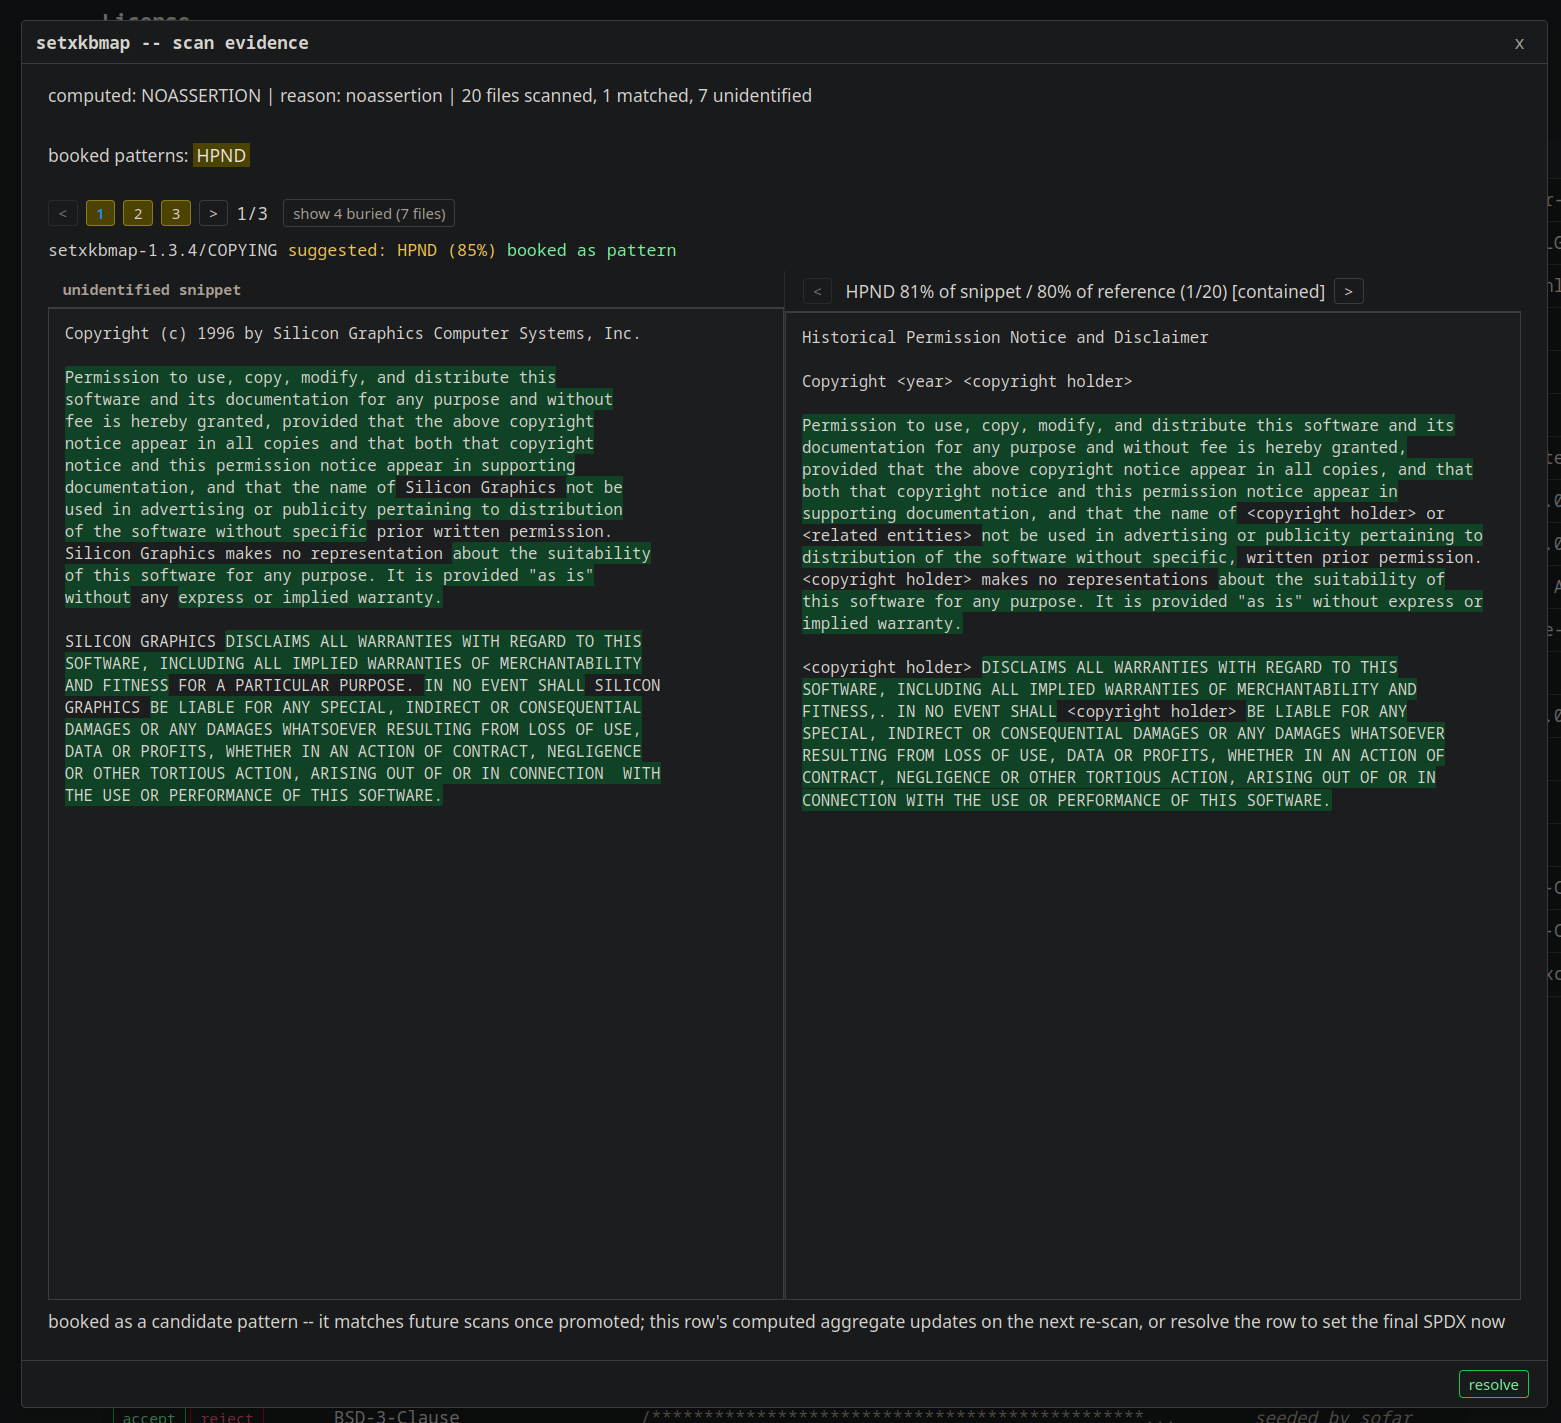Click the '1/3' page counter
This screenshot has width=1561, height=1423.
click(x=252, y=213)
